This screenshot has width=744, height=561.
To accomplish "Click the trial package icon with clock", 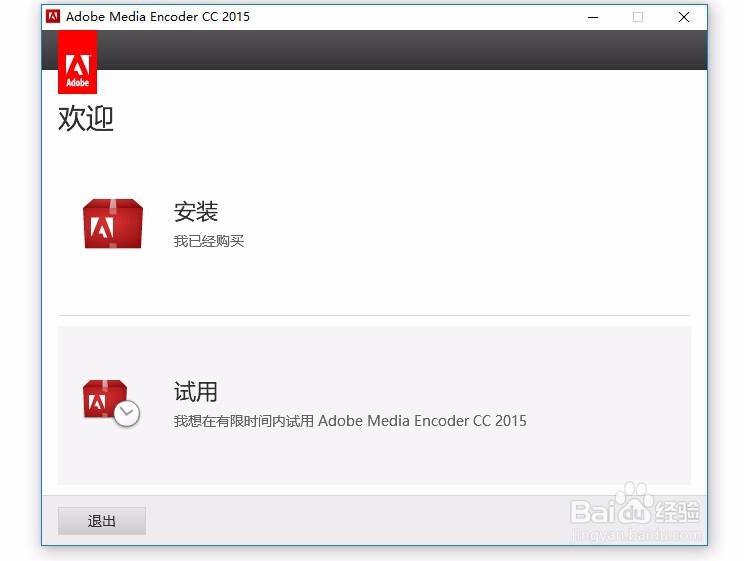I will coord(111,403).
